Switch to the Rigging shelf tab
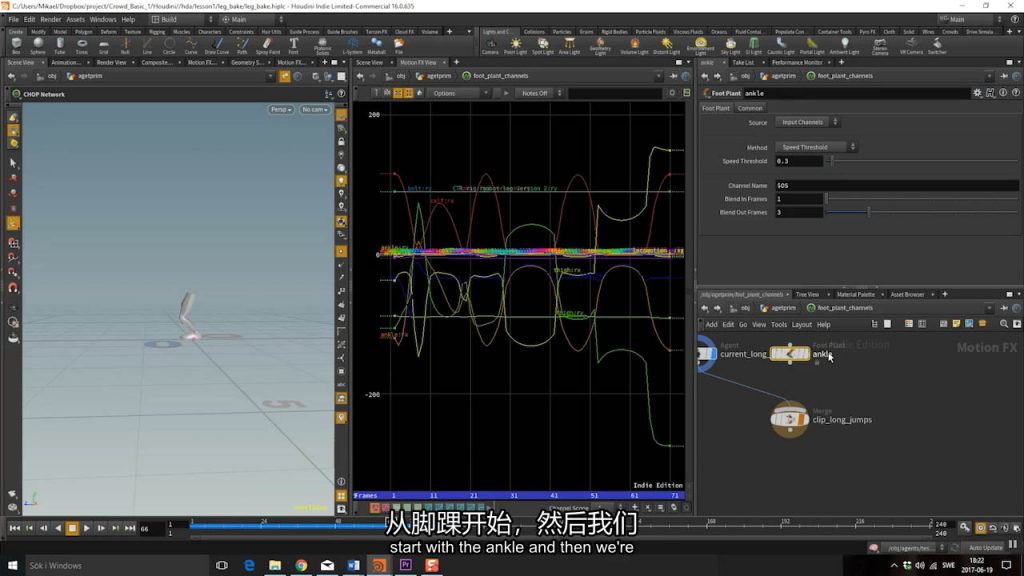 click(157, 31)
